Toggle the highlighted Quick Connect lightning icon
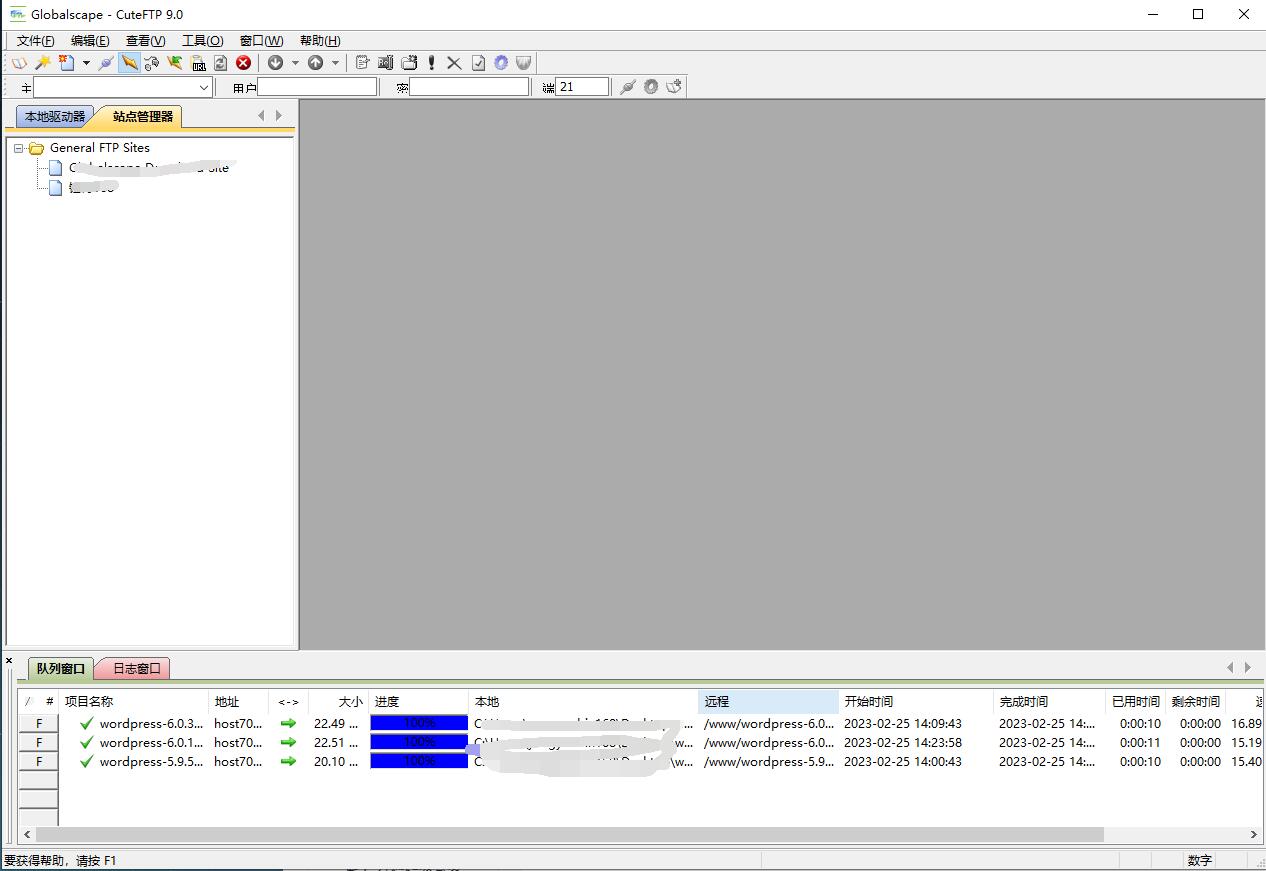This screenshot has width=1266, height=871. tap(129, 63)
